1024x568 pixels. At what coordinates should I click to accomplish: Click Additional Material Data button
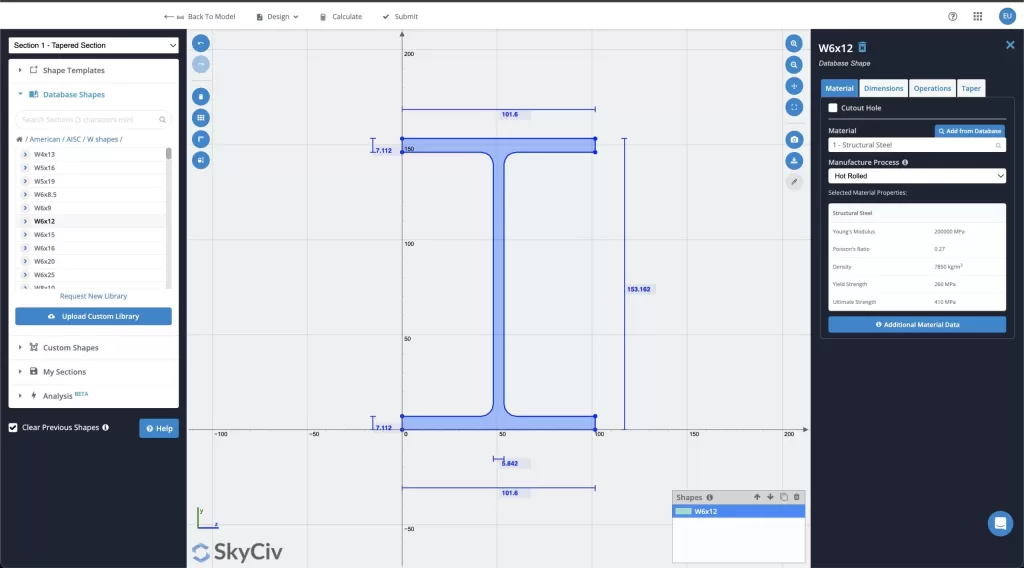tap(916, 324)
